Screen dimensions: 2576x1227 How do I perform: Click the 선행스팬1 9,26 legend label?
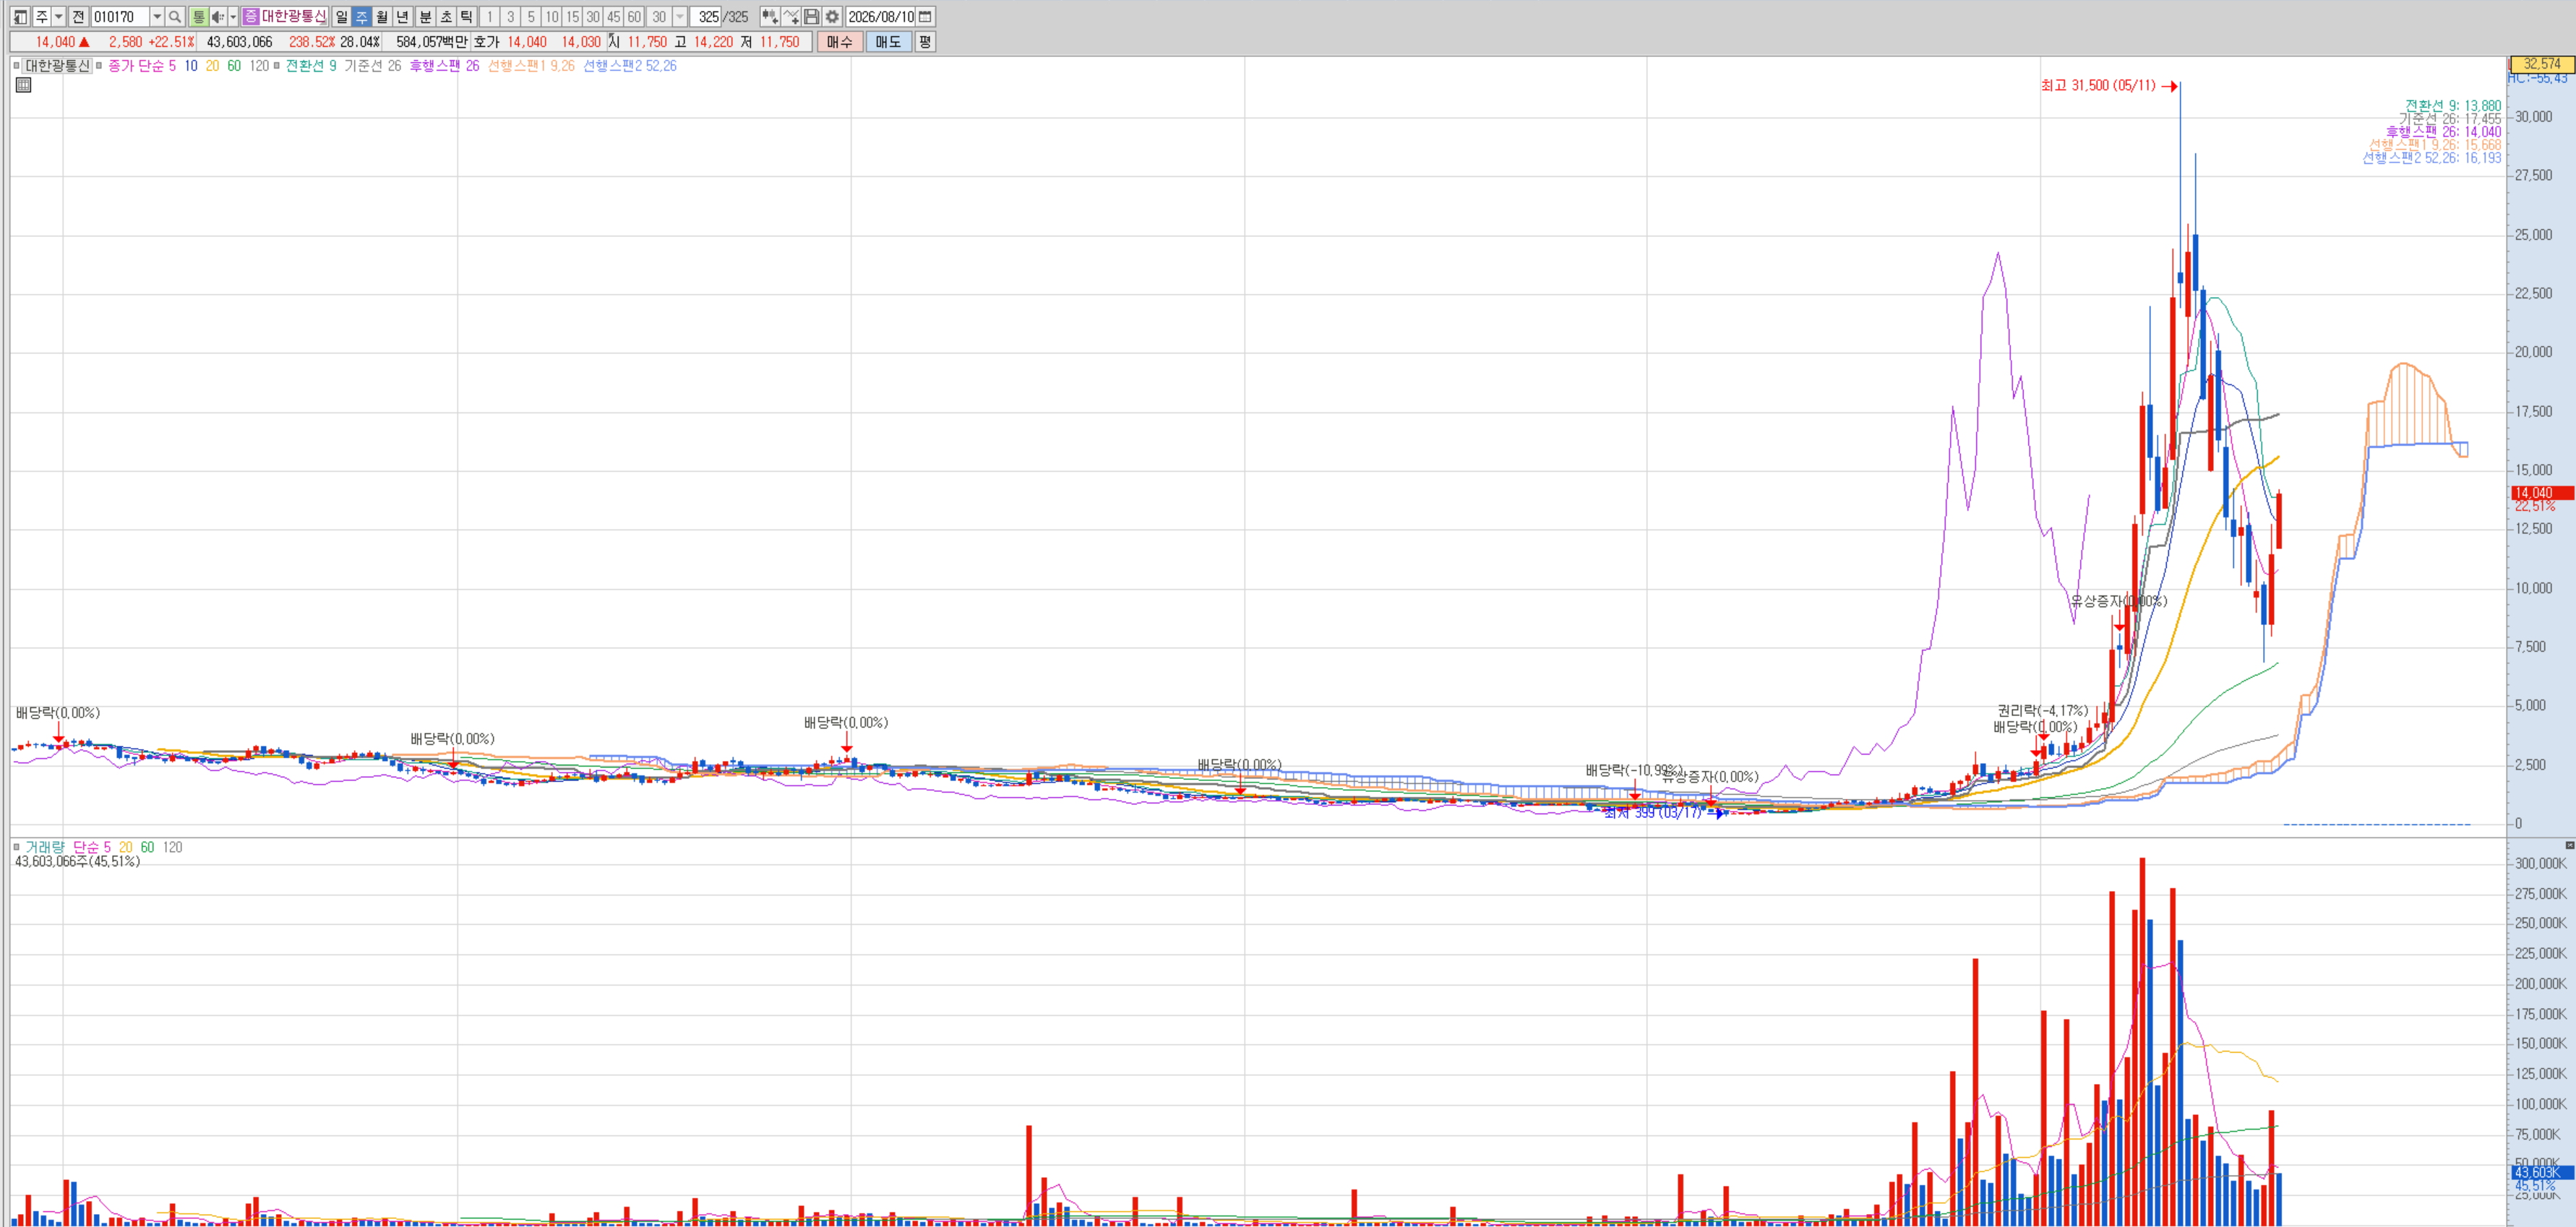tap(531, 66)
